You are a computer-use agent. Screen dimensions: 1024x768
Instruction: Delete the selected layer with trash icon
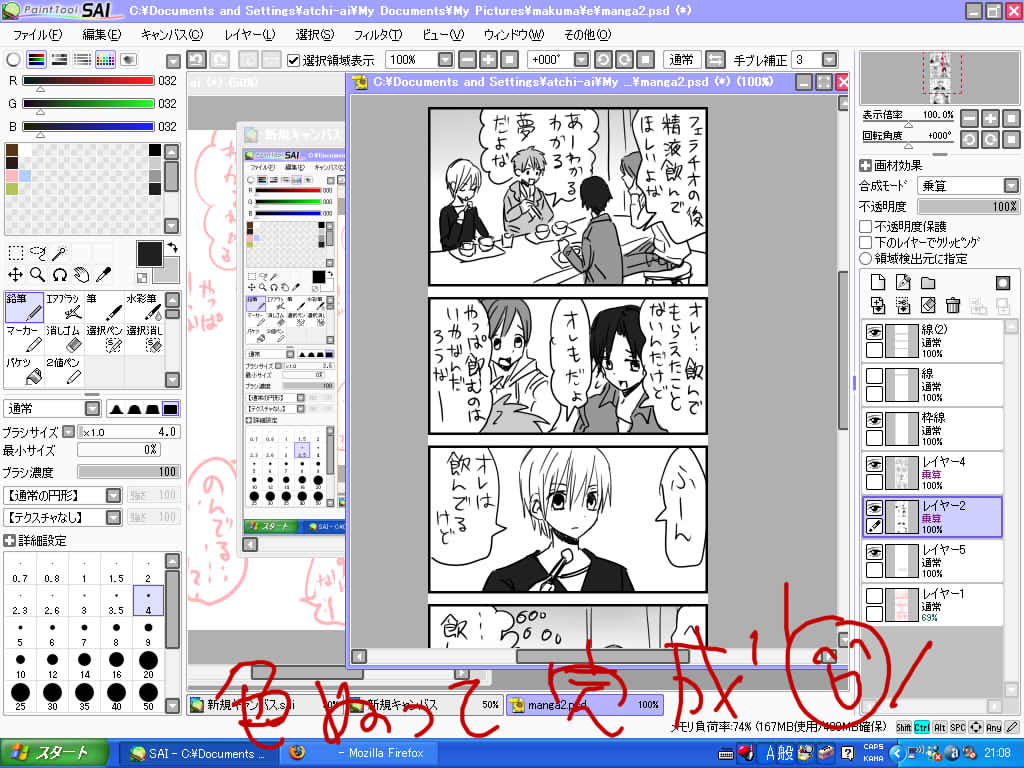(953, 305)
